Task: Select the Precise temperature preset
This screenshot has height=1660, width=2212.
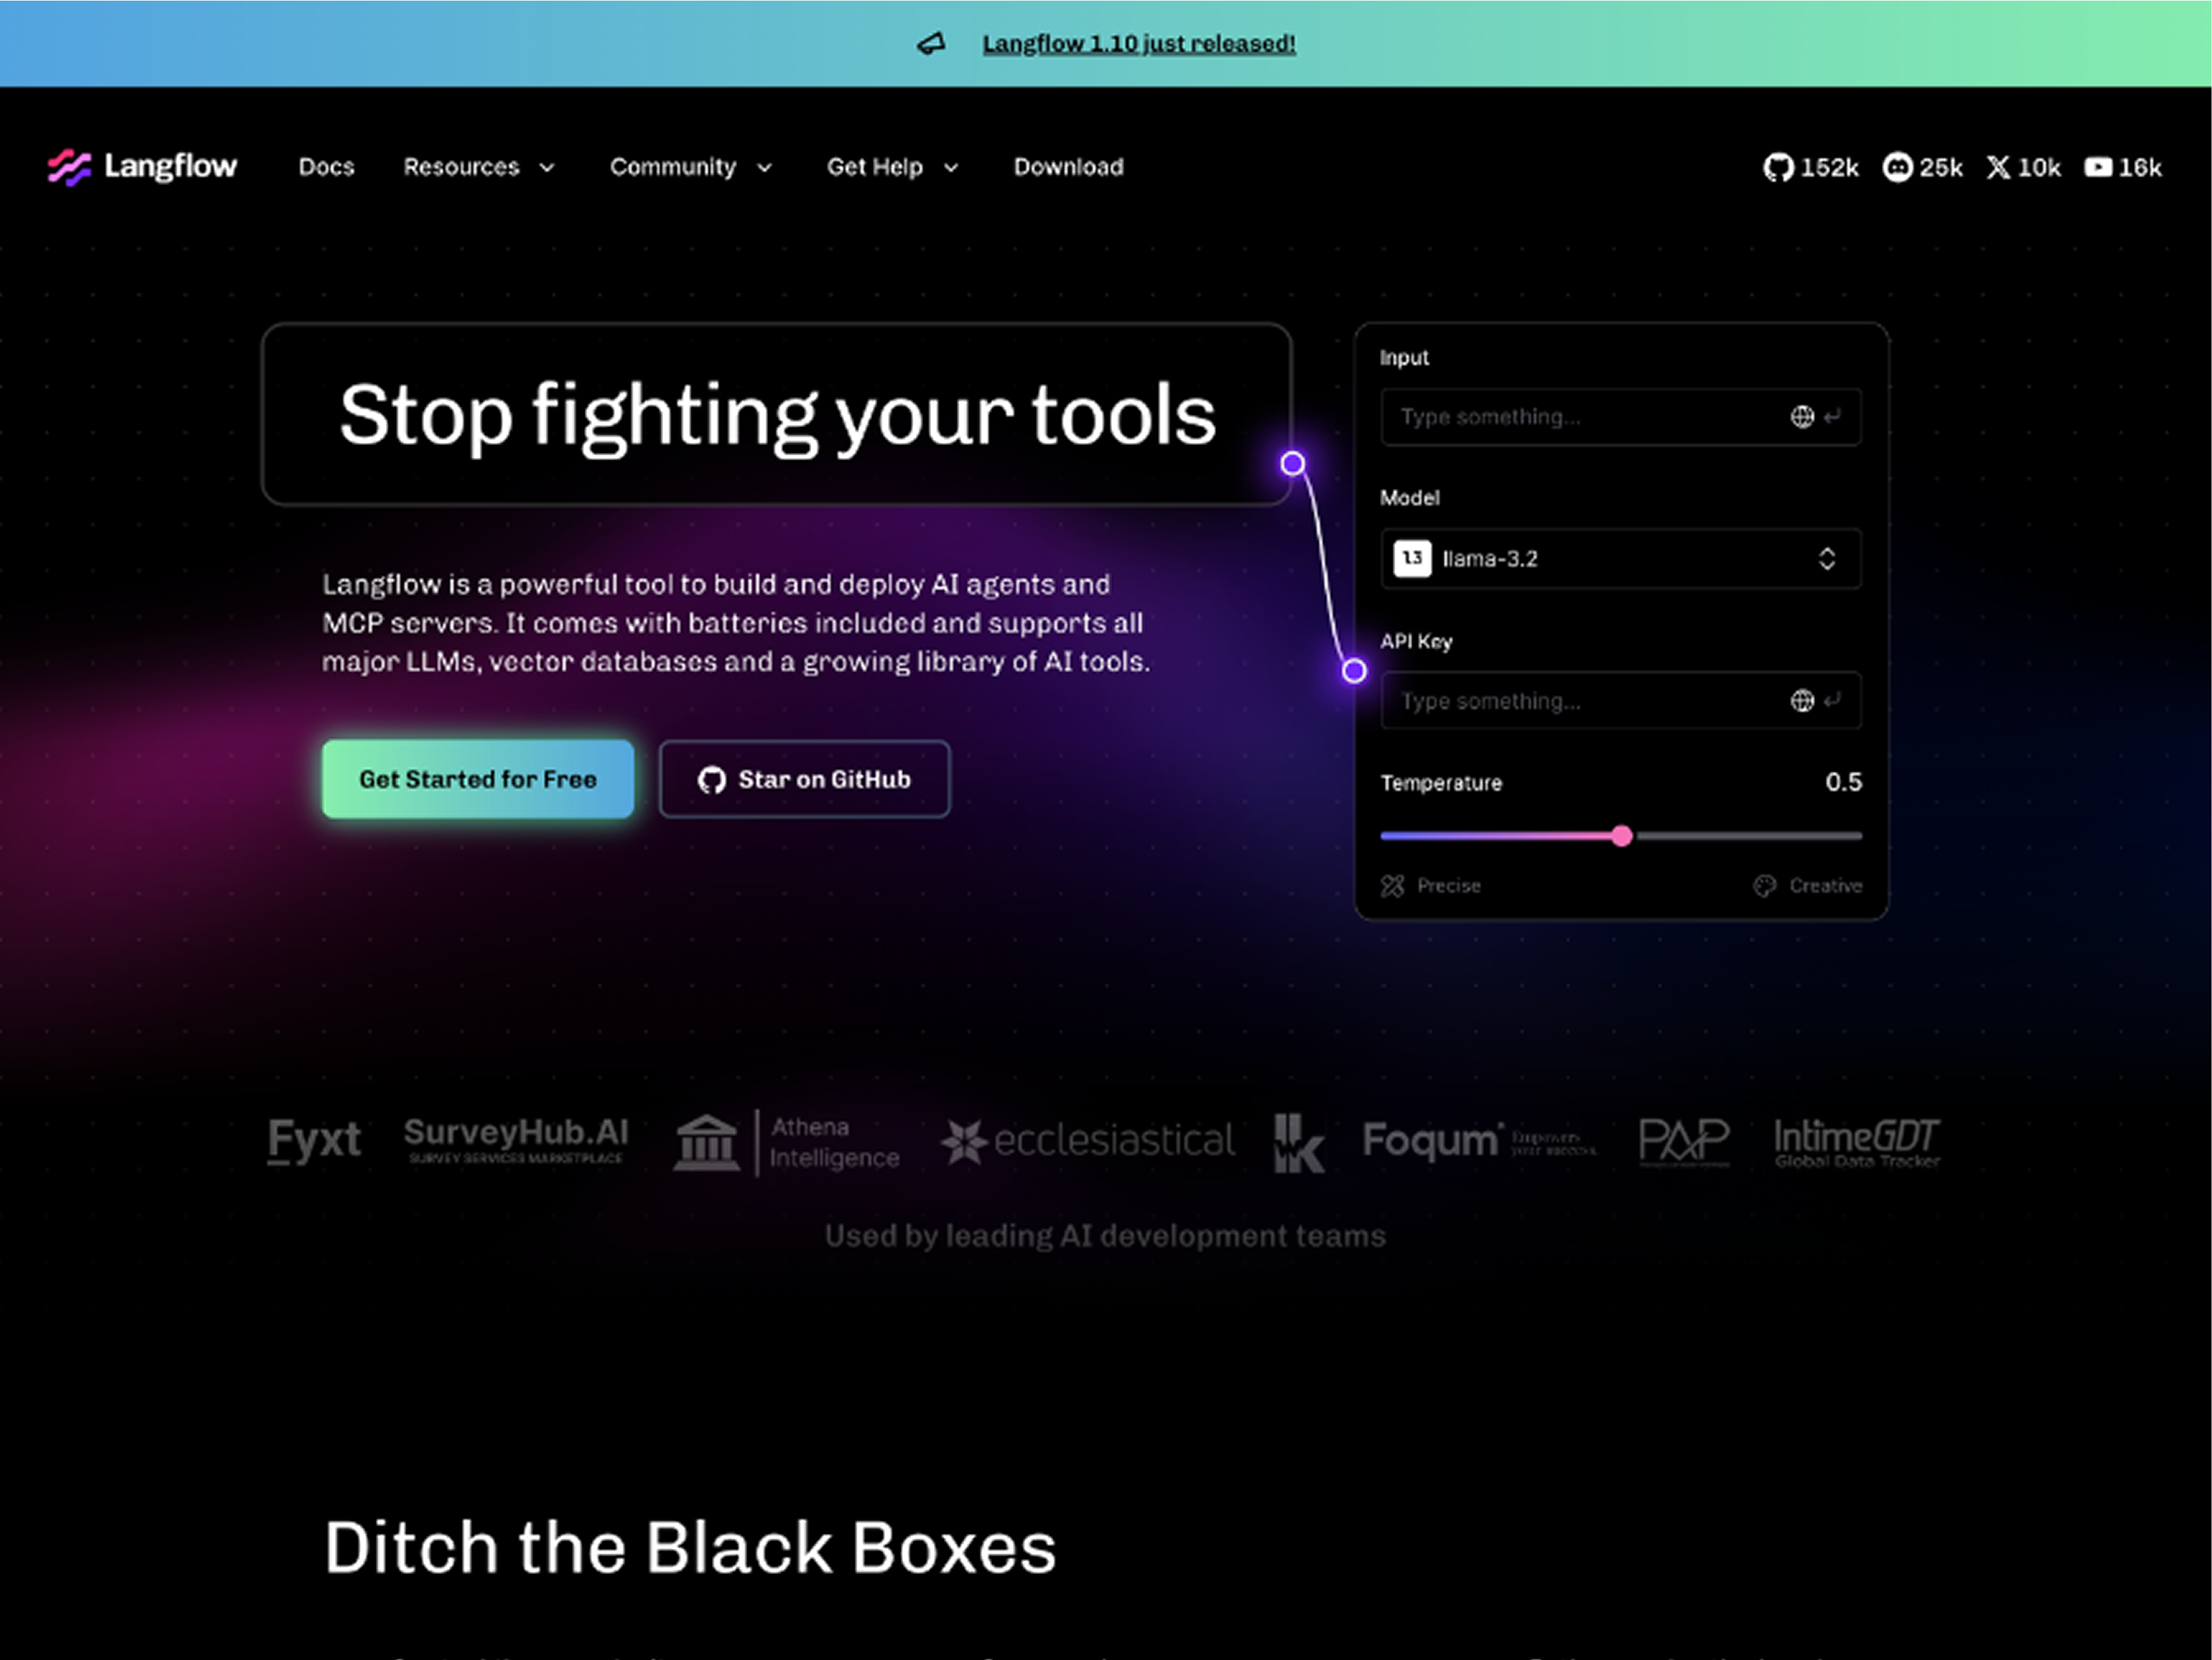Action: coord(1431,886)
